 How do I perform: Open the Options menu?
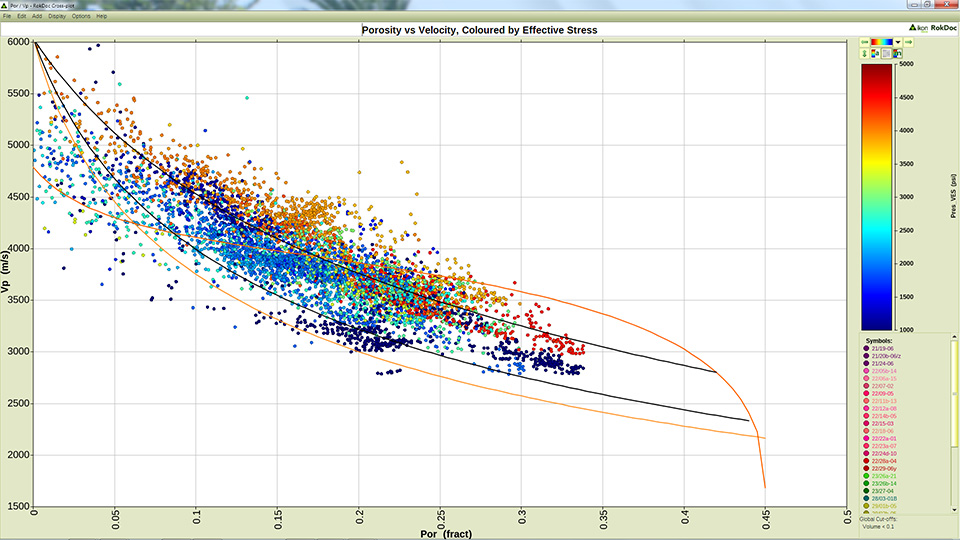tap(81, 17)
